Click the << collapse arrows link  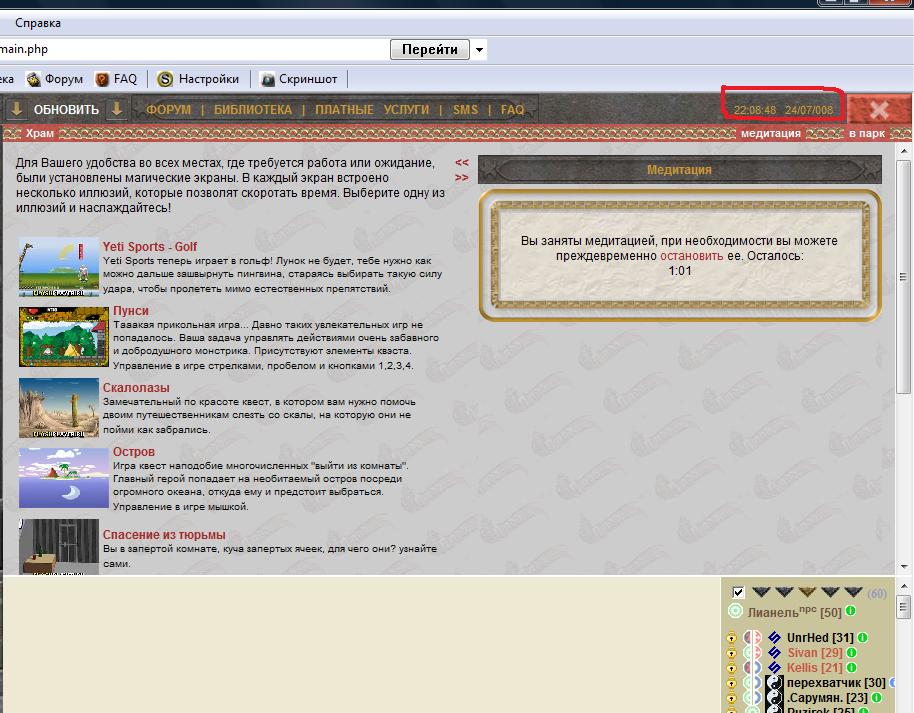pos(462,163)
